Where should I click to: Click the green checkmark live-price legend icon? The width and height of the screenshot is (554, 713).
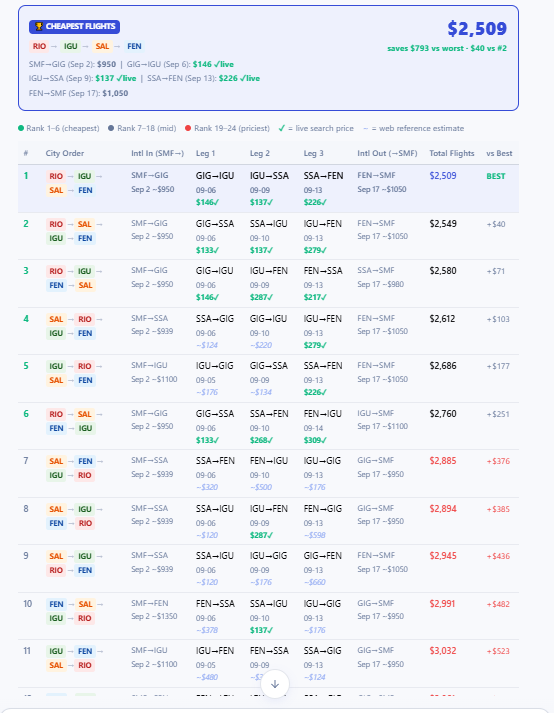282,128
